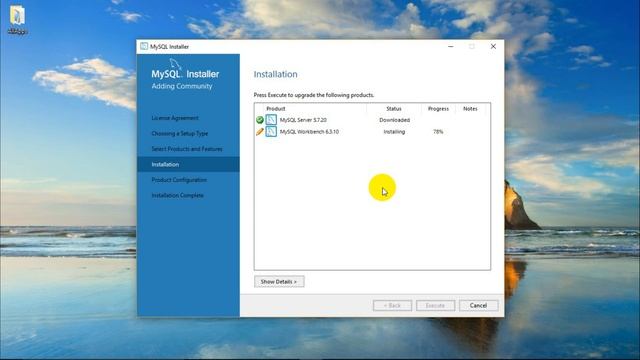Go to Product Configuration step

[x=179, y=180]
